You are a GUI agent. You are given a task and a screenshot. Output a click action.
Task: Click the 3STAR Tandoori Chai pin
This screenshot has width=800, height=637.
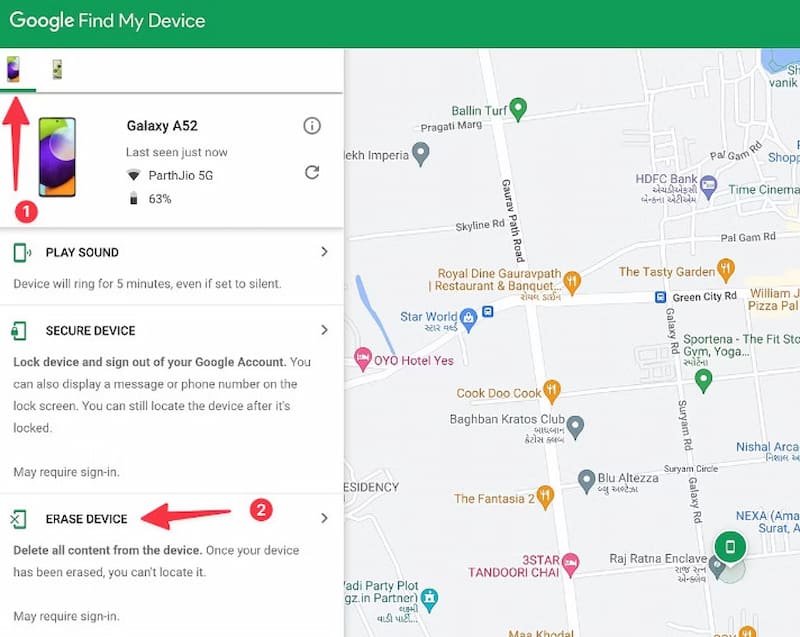point(570,566)
